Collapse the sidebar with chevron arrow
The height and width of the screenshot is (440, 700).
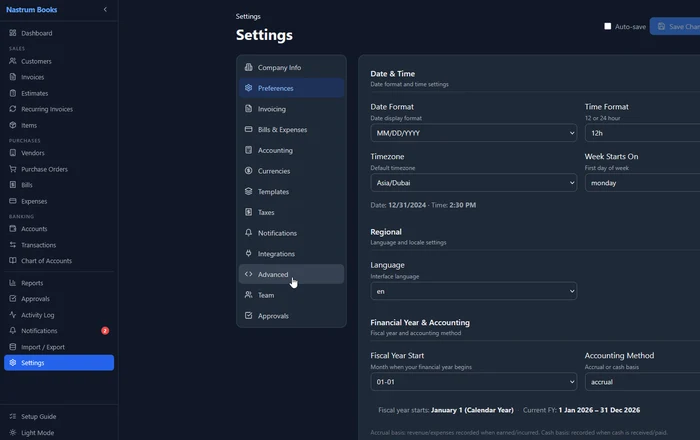tap(105, 9)
